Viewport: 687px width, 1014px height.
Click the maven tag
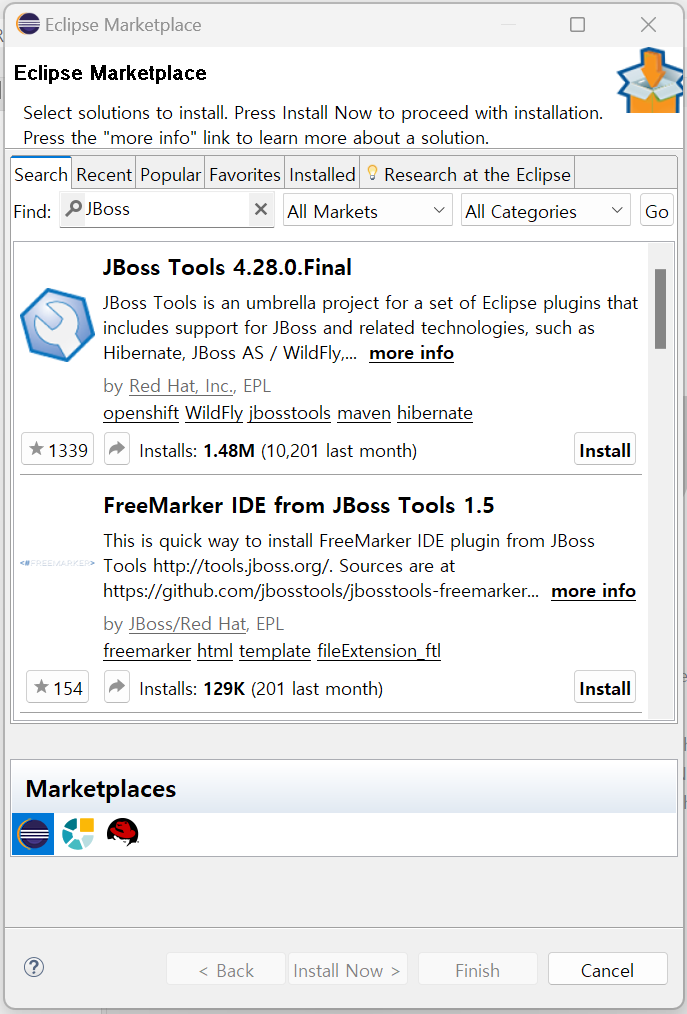click(x=364, y=413)
